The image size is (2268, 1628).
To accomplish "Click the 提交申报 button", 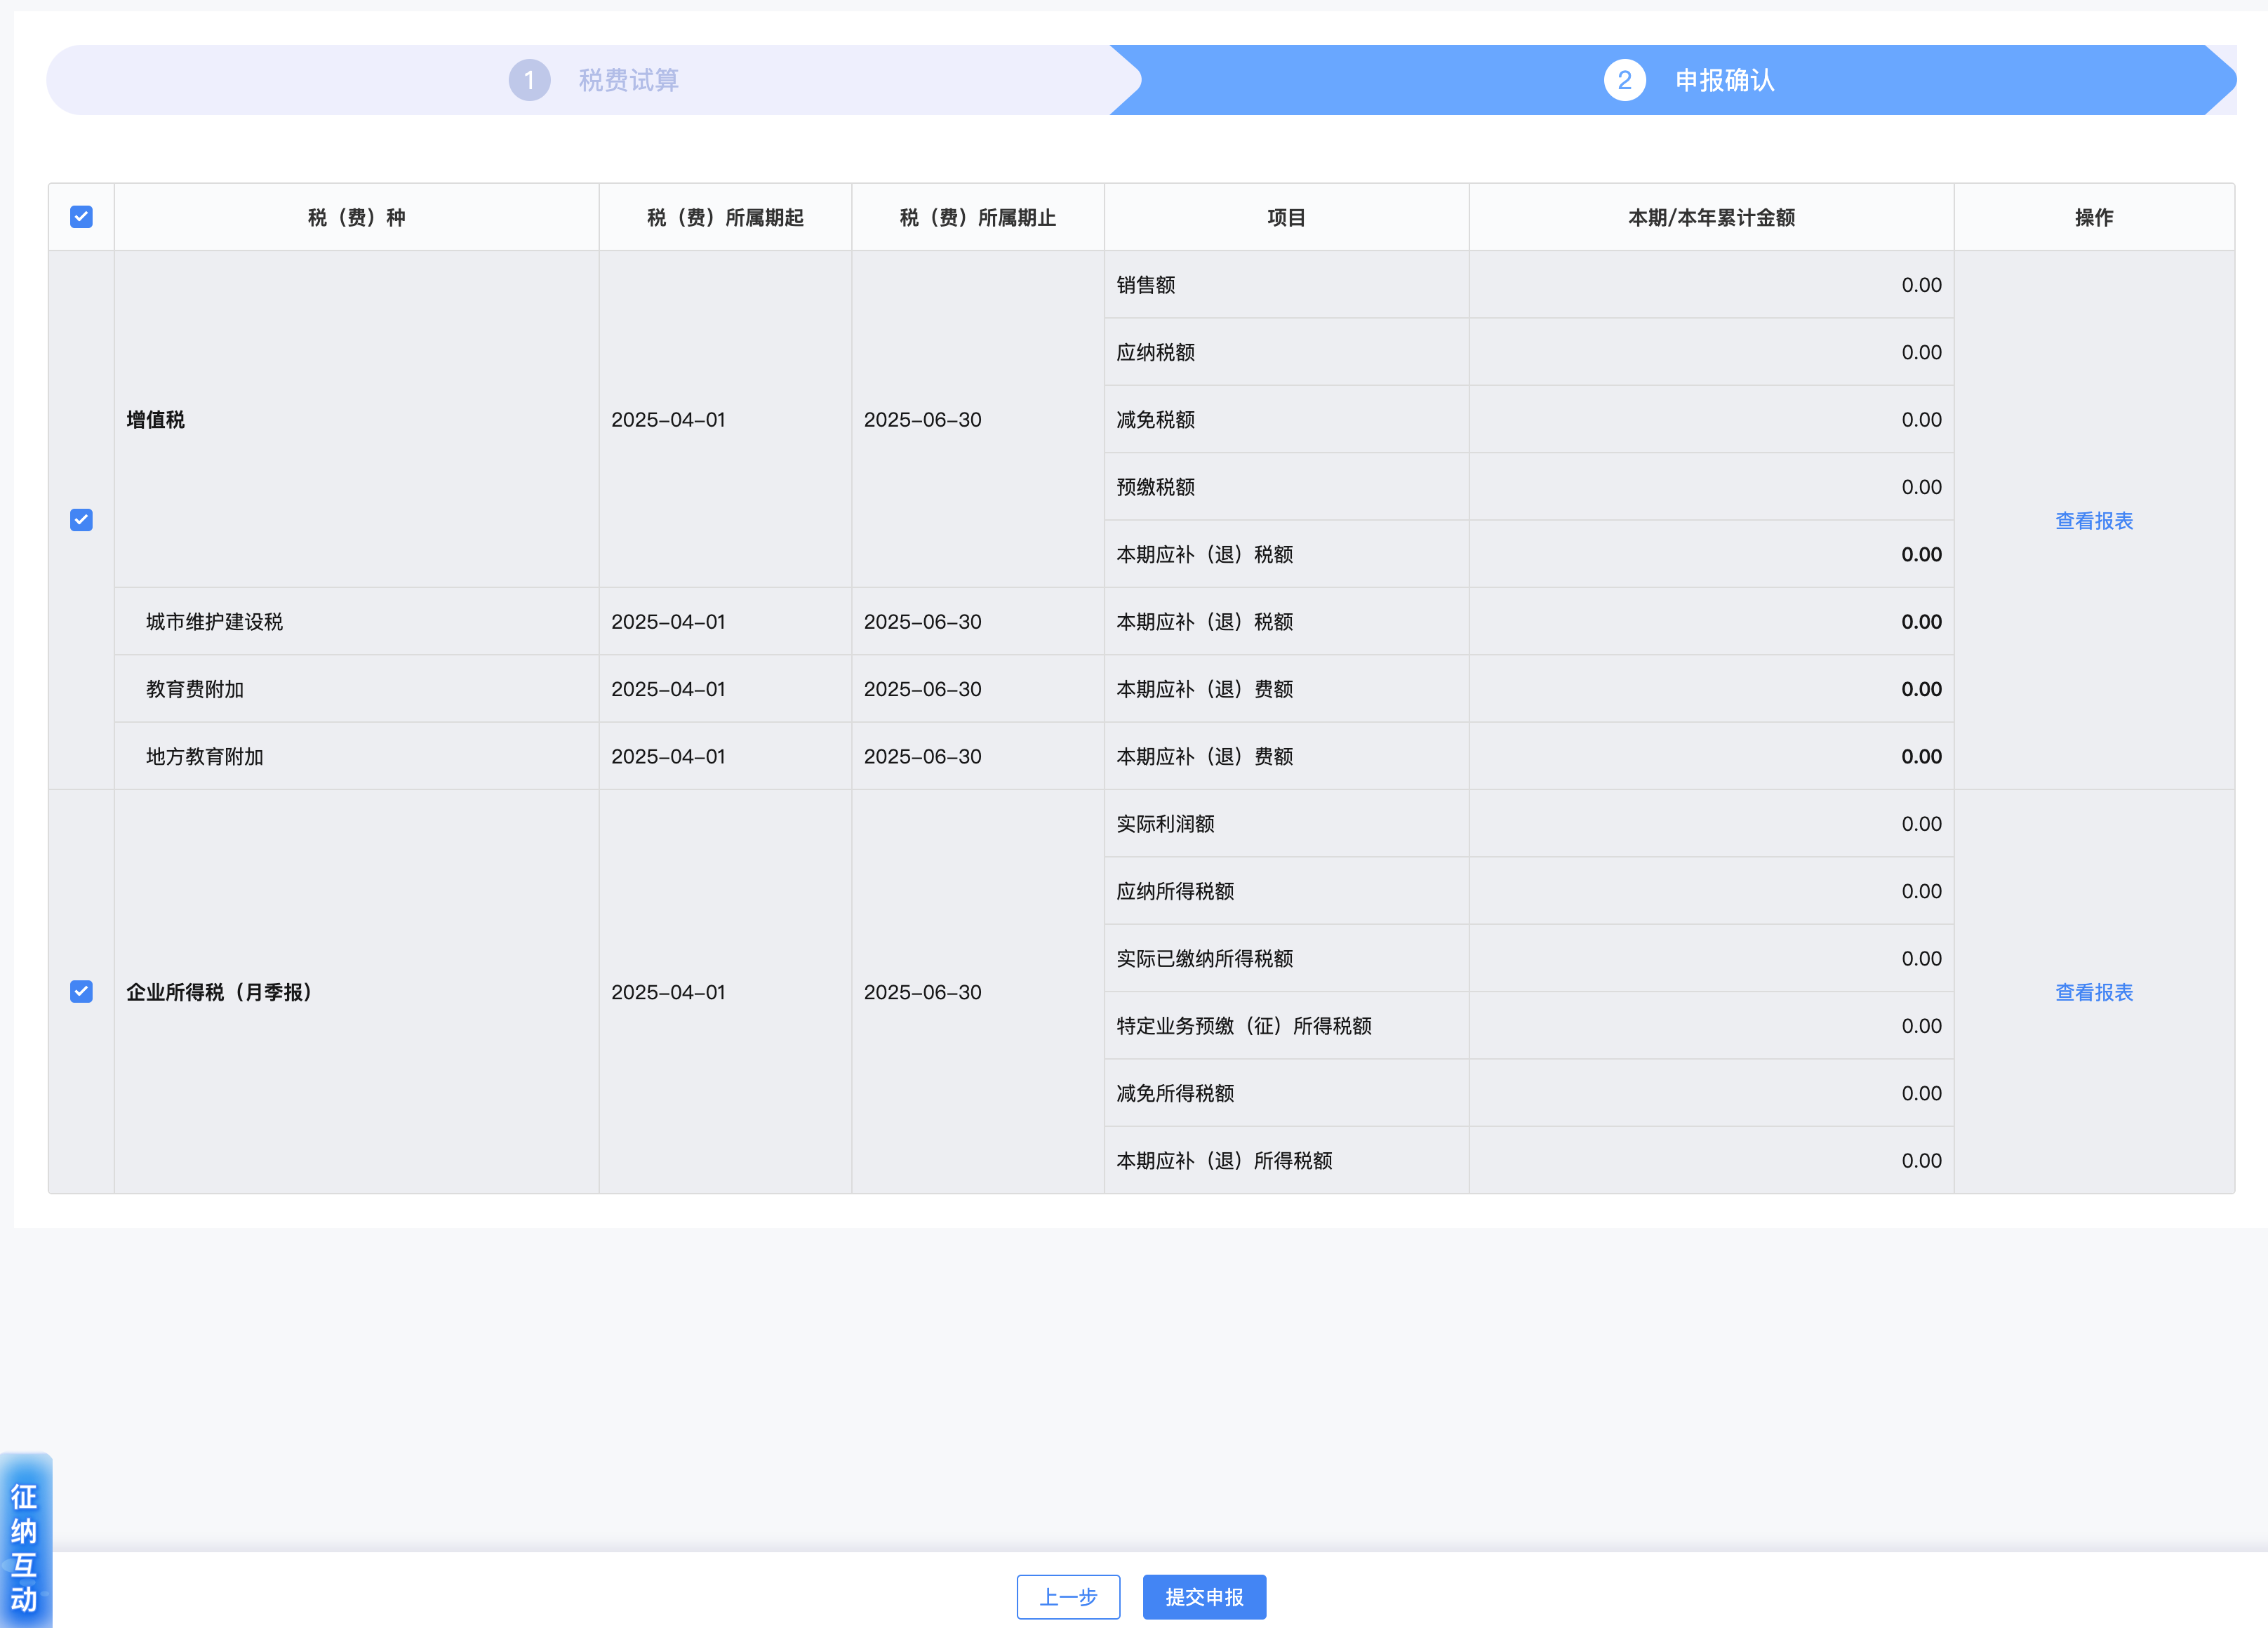I will pos(1204,1596).
